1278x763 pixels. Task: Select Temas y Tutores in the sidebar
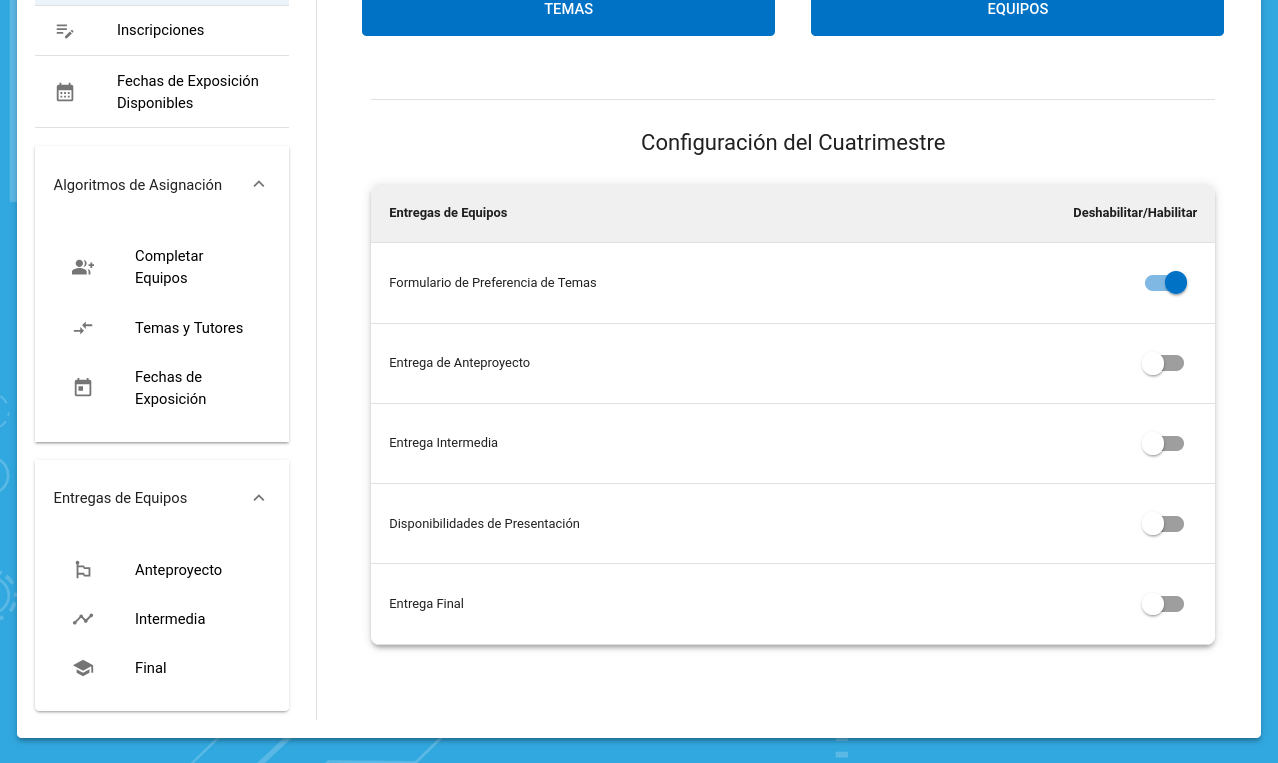189,328
